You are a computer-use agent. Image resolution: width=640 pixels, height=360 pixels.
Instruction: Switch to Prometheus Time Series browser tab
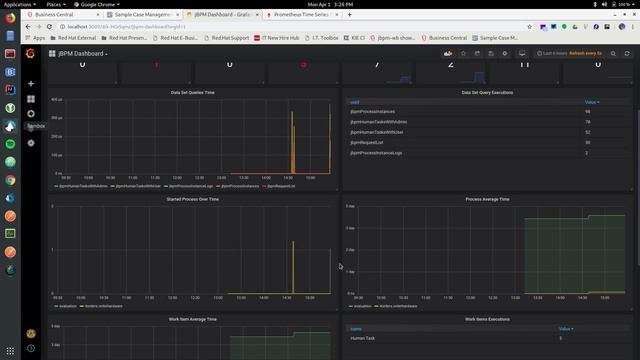(x=302, y=14)
